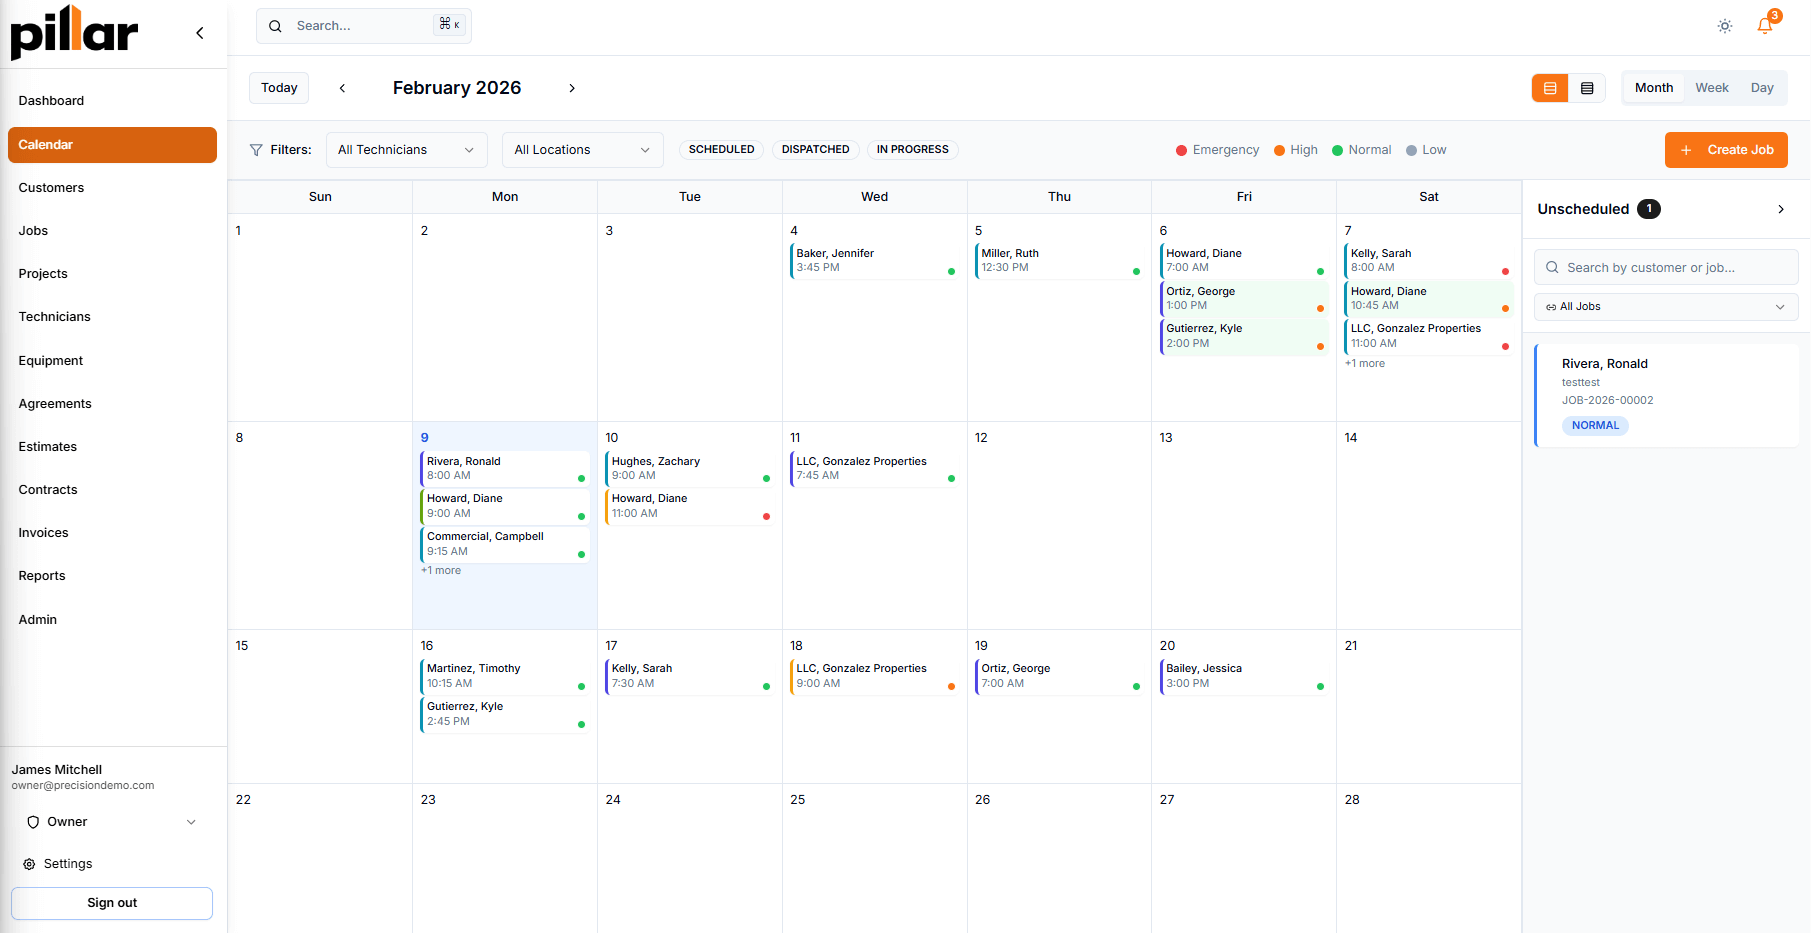Click the Search by customer or job field
Viewport: 1811px width, 933px height.
1665,267
